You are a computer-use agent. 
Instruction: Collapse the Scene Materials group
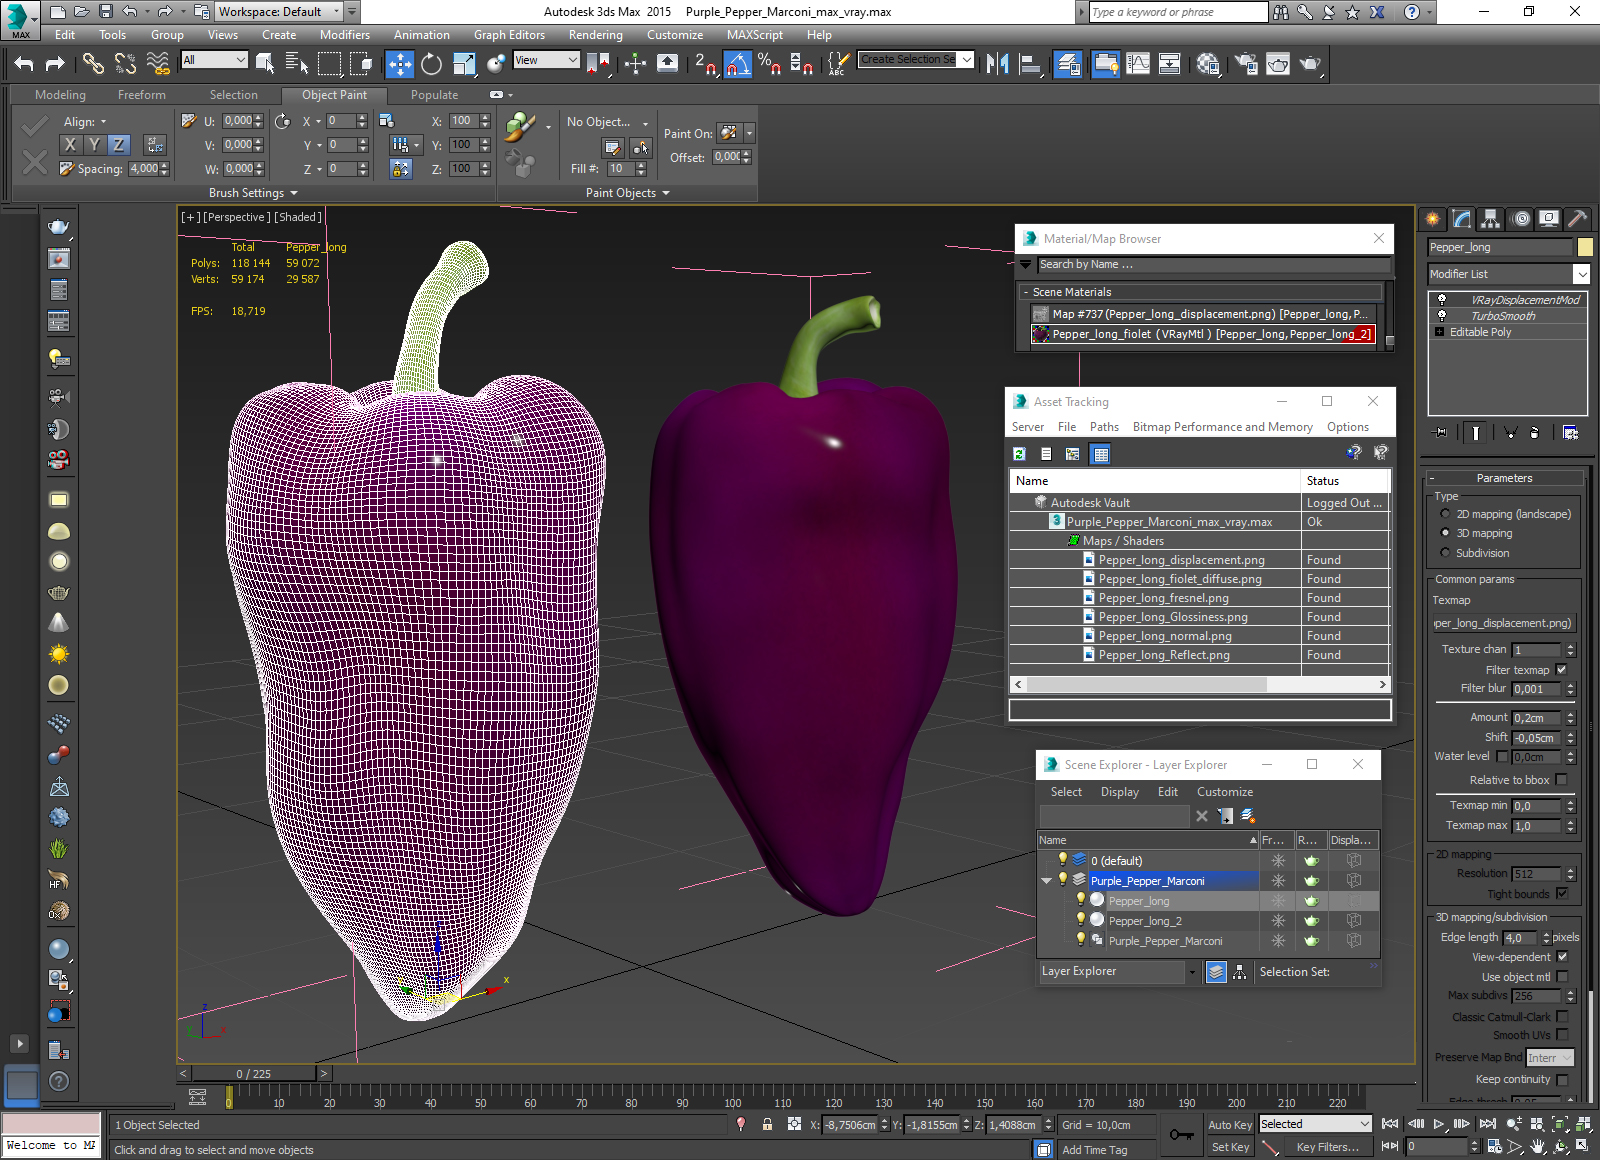[x=1026, y=292]
